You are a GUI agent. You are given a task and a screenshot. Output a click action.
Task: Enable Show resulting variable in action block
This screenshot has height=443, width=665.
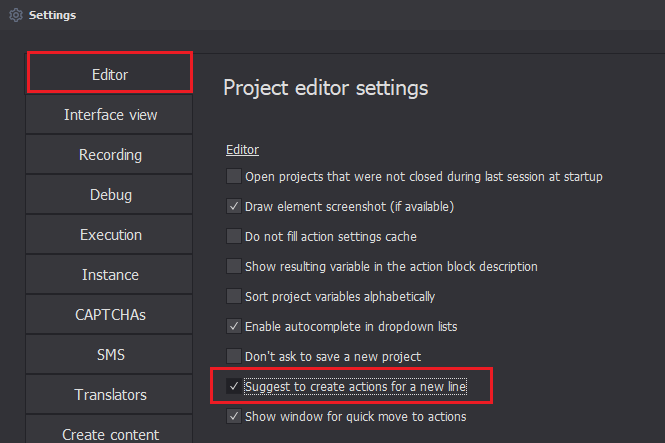click(234, 267)
